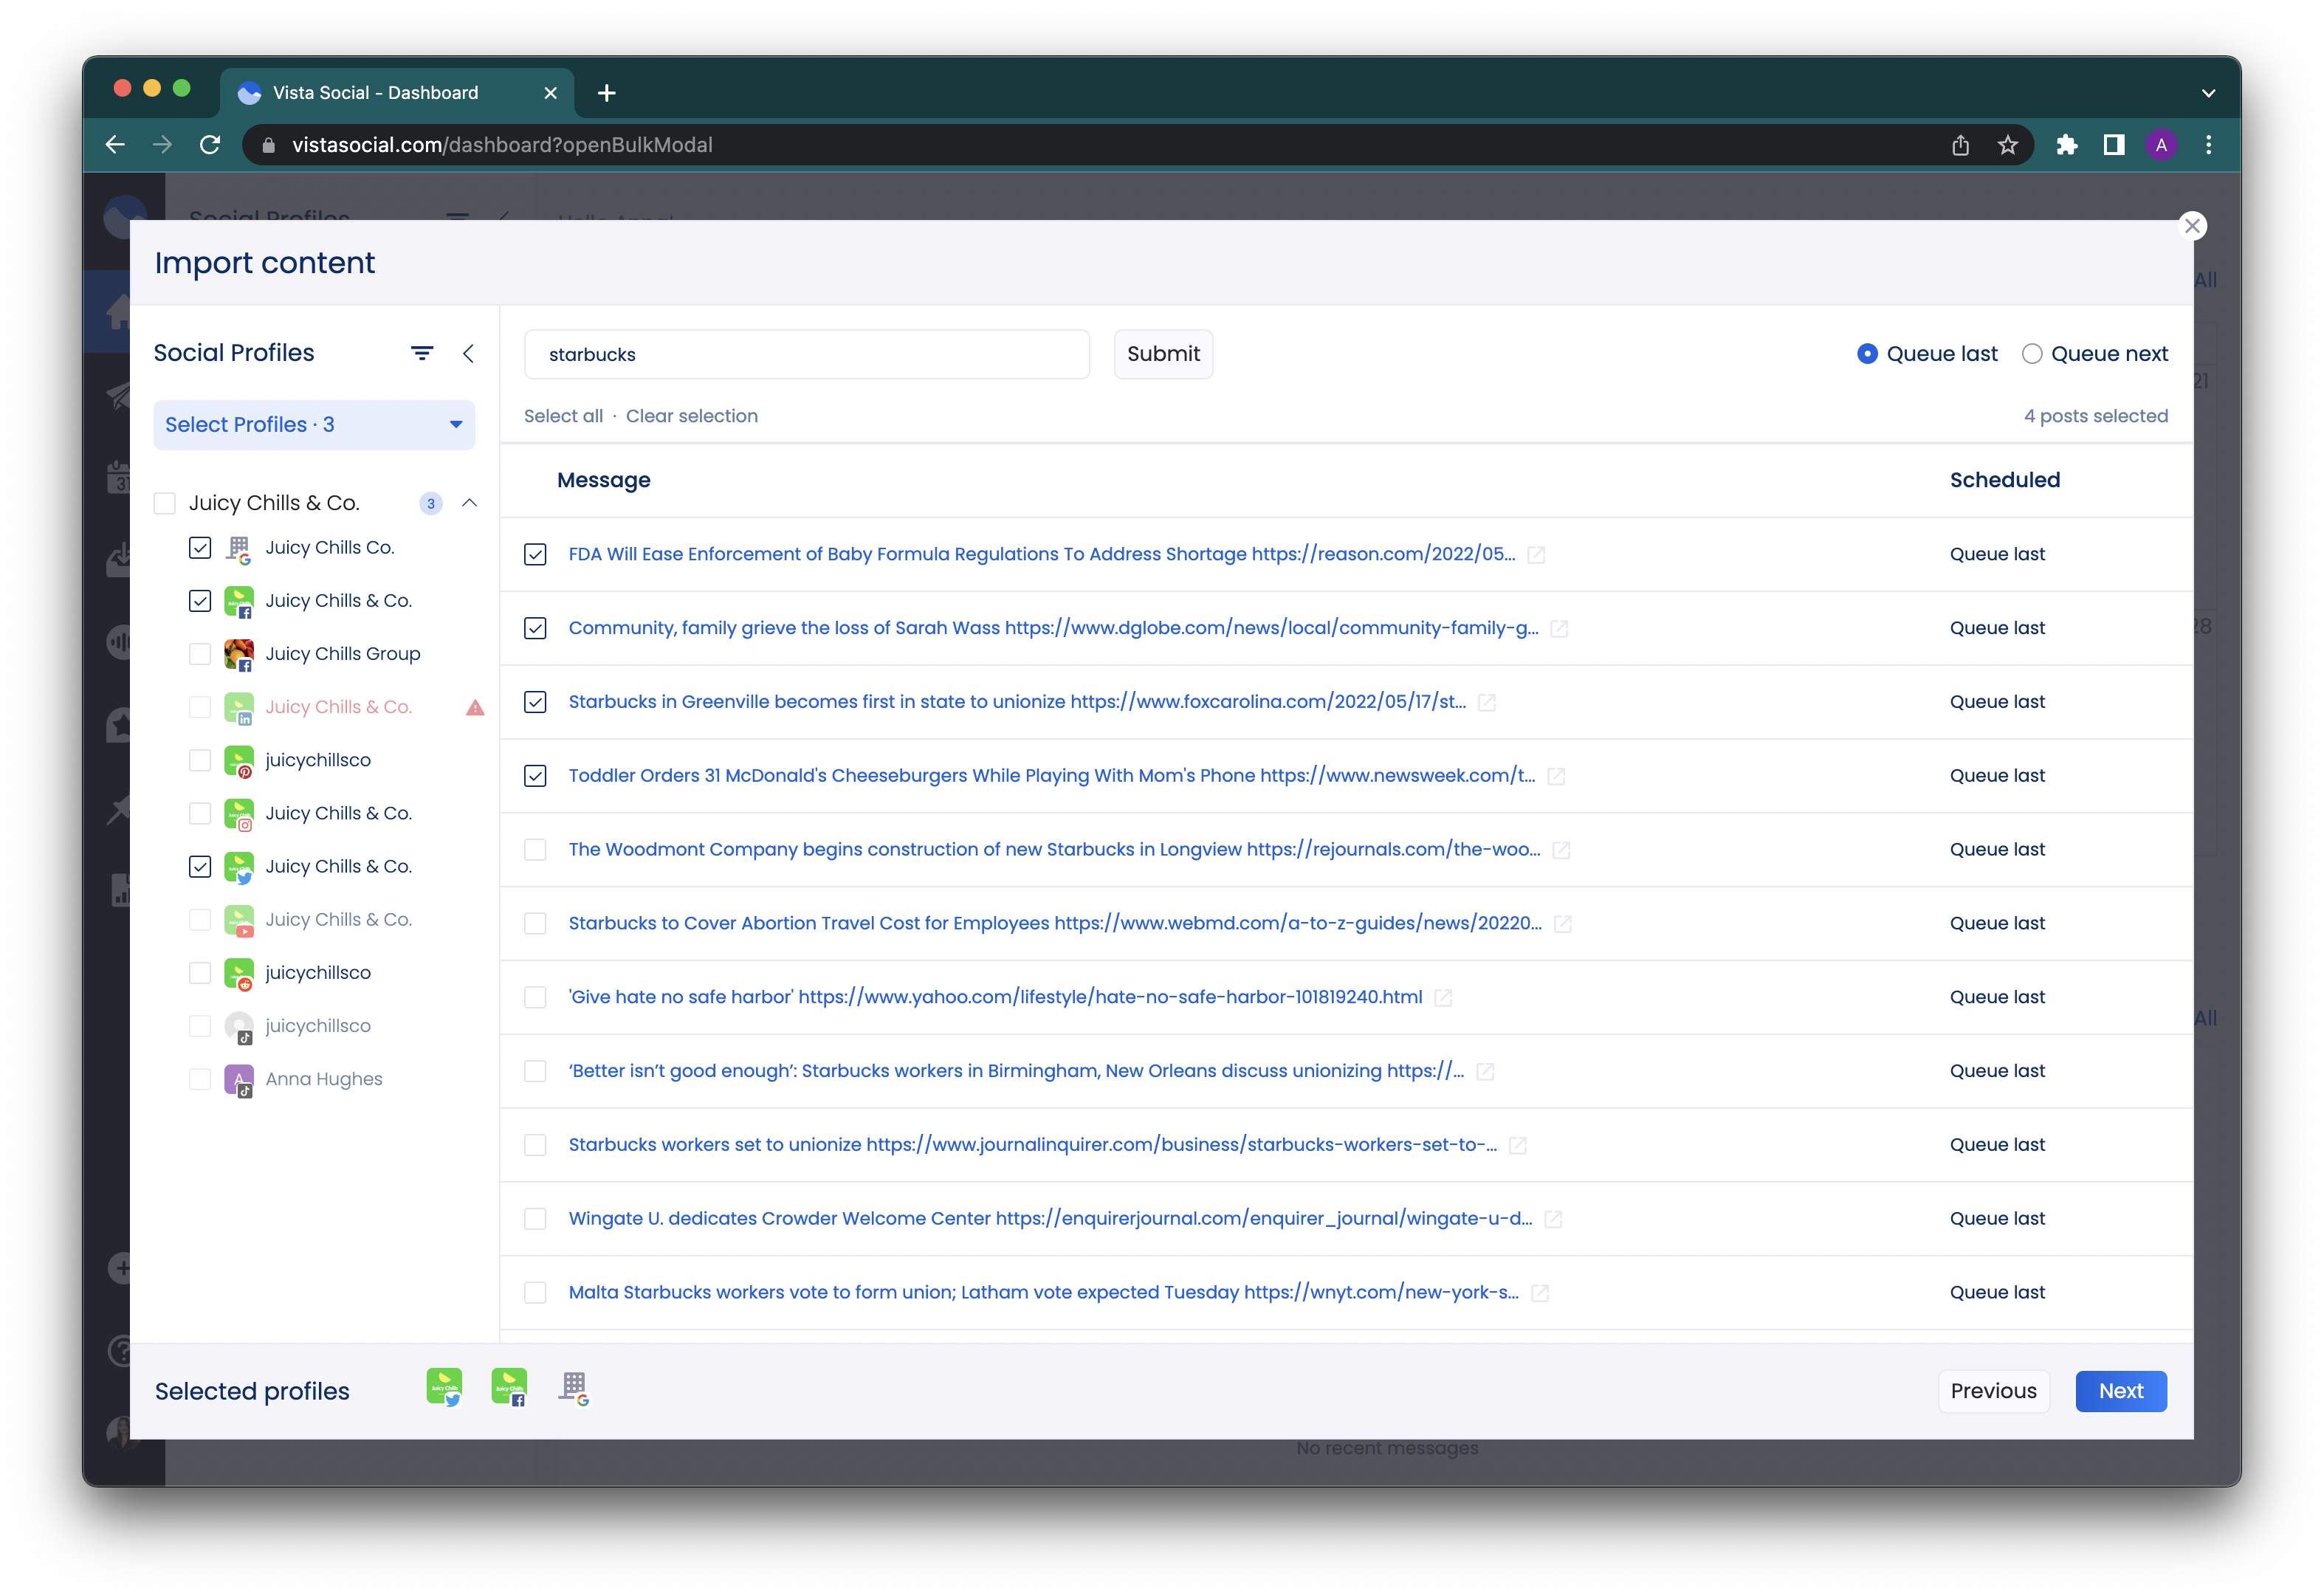Check the juicychillsco Pinterest profile
2324x1596 pixels.
(200, 761)
